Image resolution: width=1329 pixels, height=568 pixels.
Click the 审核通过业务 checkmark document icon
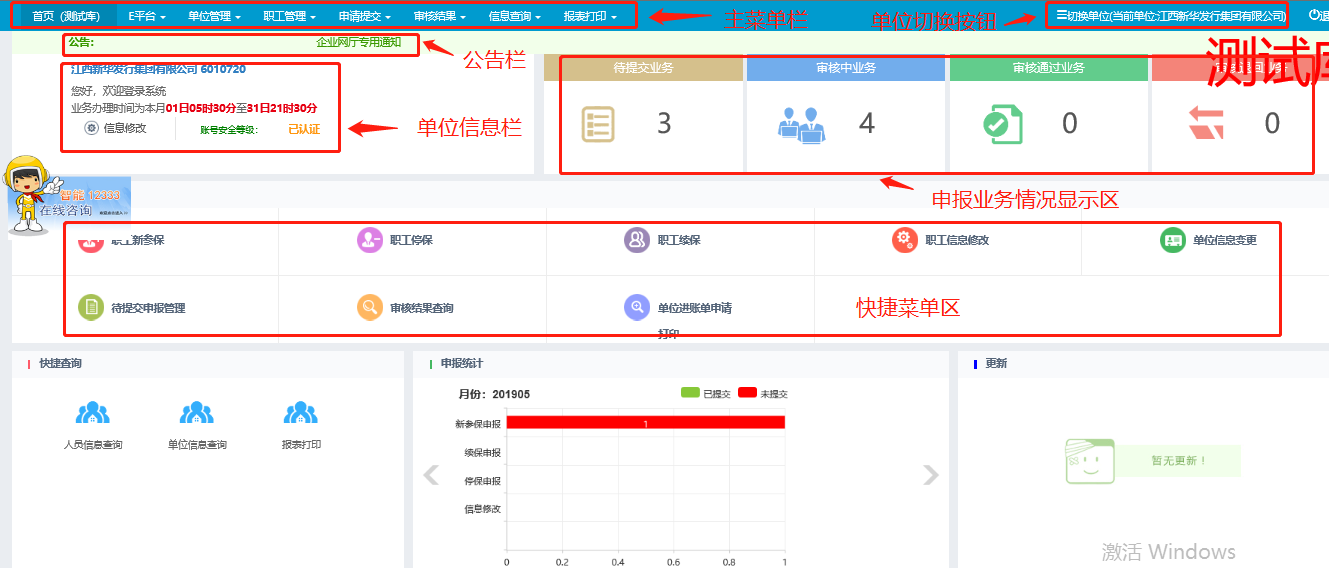(1002, 124)
